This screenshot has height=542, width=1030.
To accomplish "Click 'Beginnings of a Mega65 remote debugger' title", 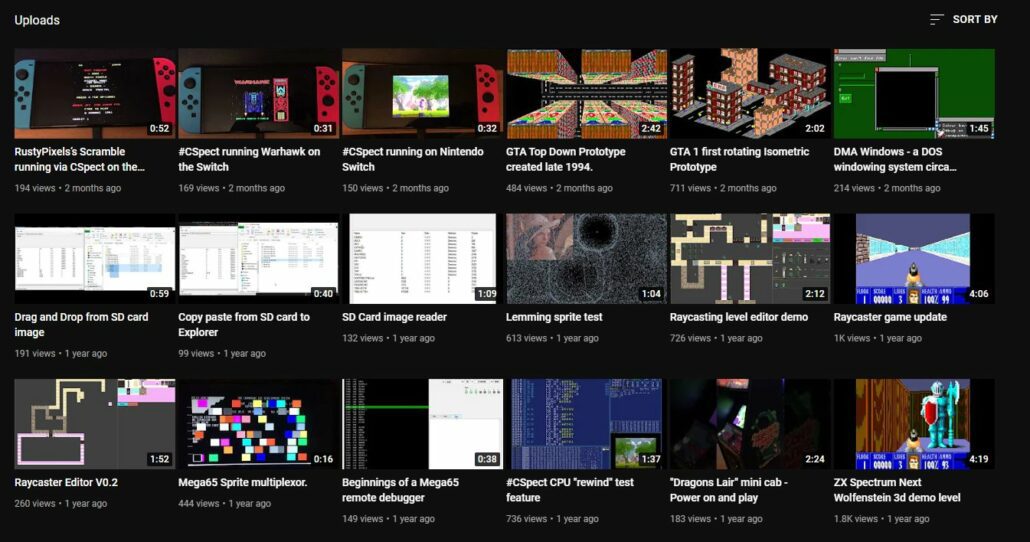I will (x=400, y=489).
